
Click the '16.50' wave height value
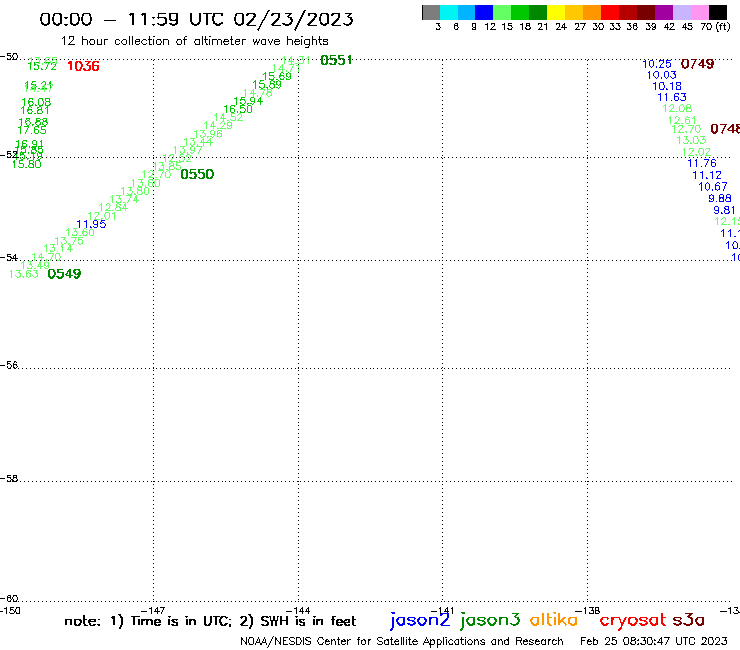(x=238, y=110)
